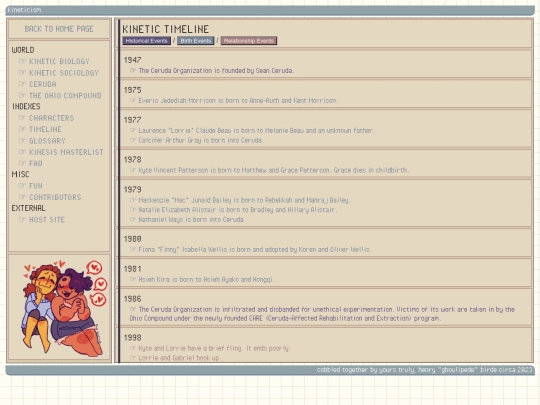The width and height of the screenshot is (540, 405).
Task: Visit The Ohio Compound page
Action: point(65,95)
